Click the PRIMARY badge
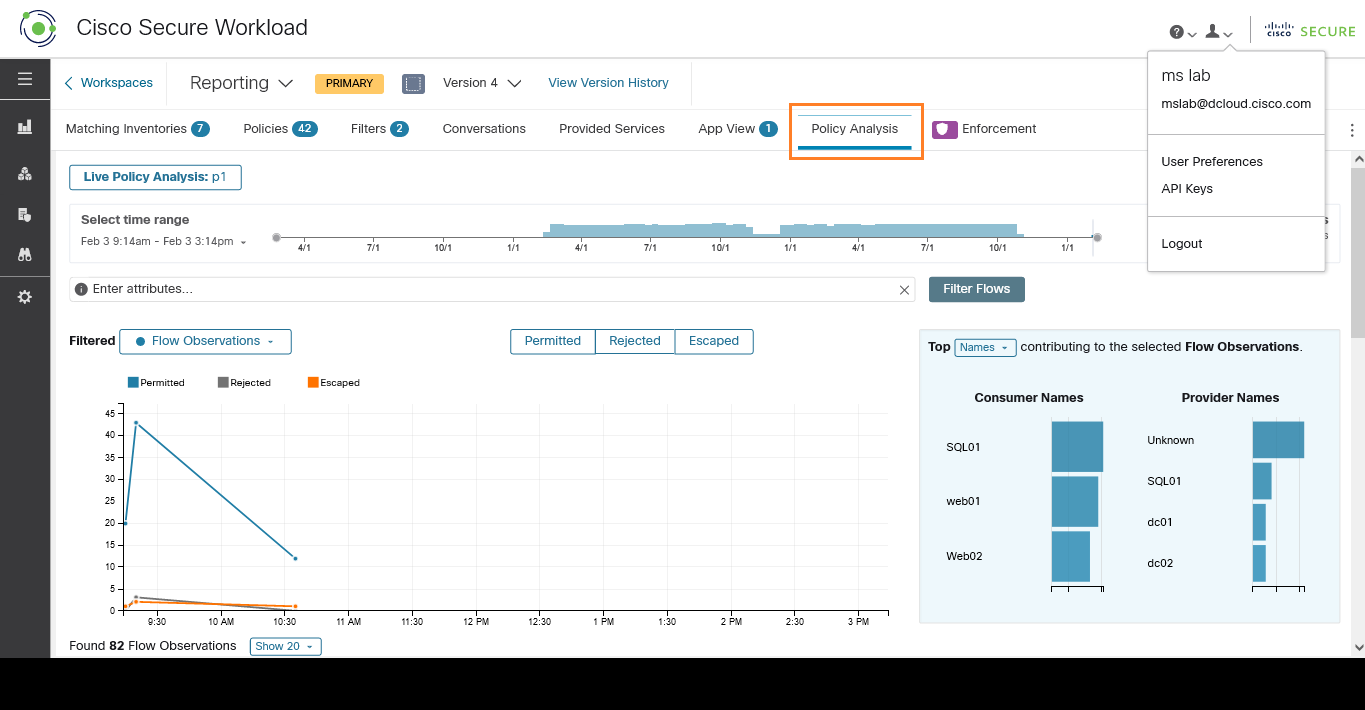This screenshot has height=710, width=1365. click(349, 83)
